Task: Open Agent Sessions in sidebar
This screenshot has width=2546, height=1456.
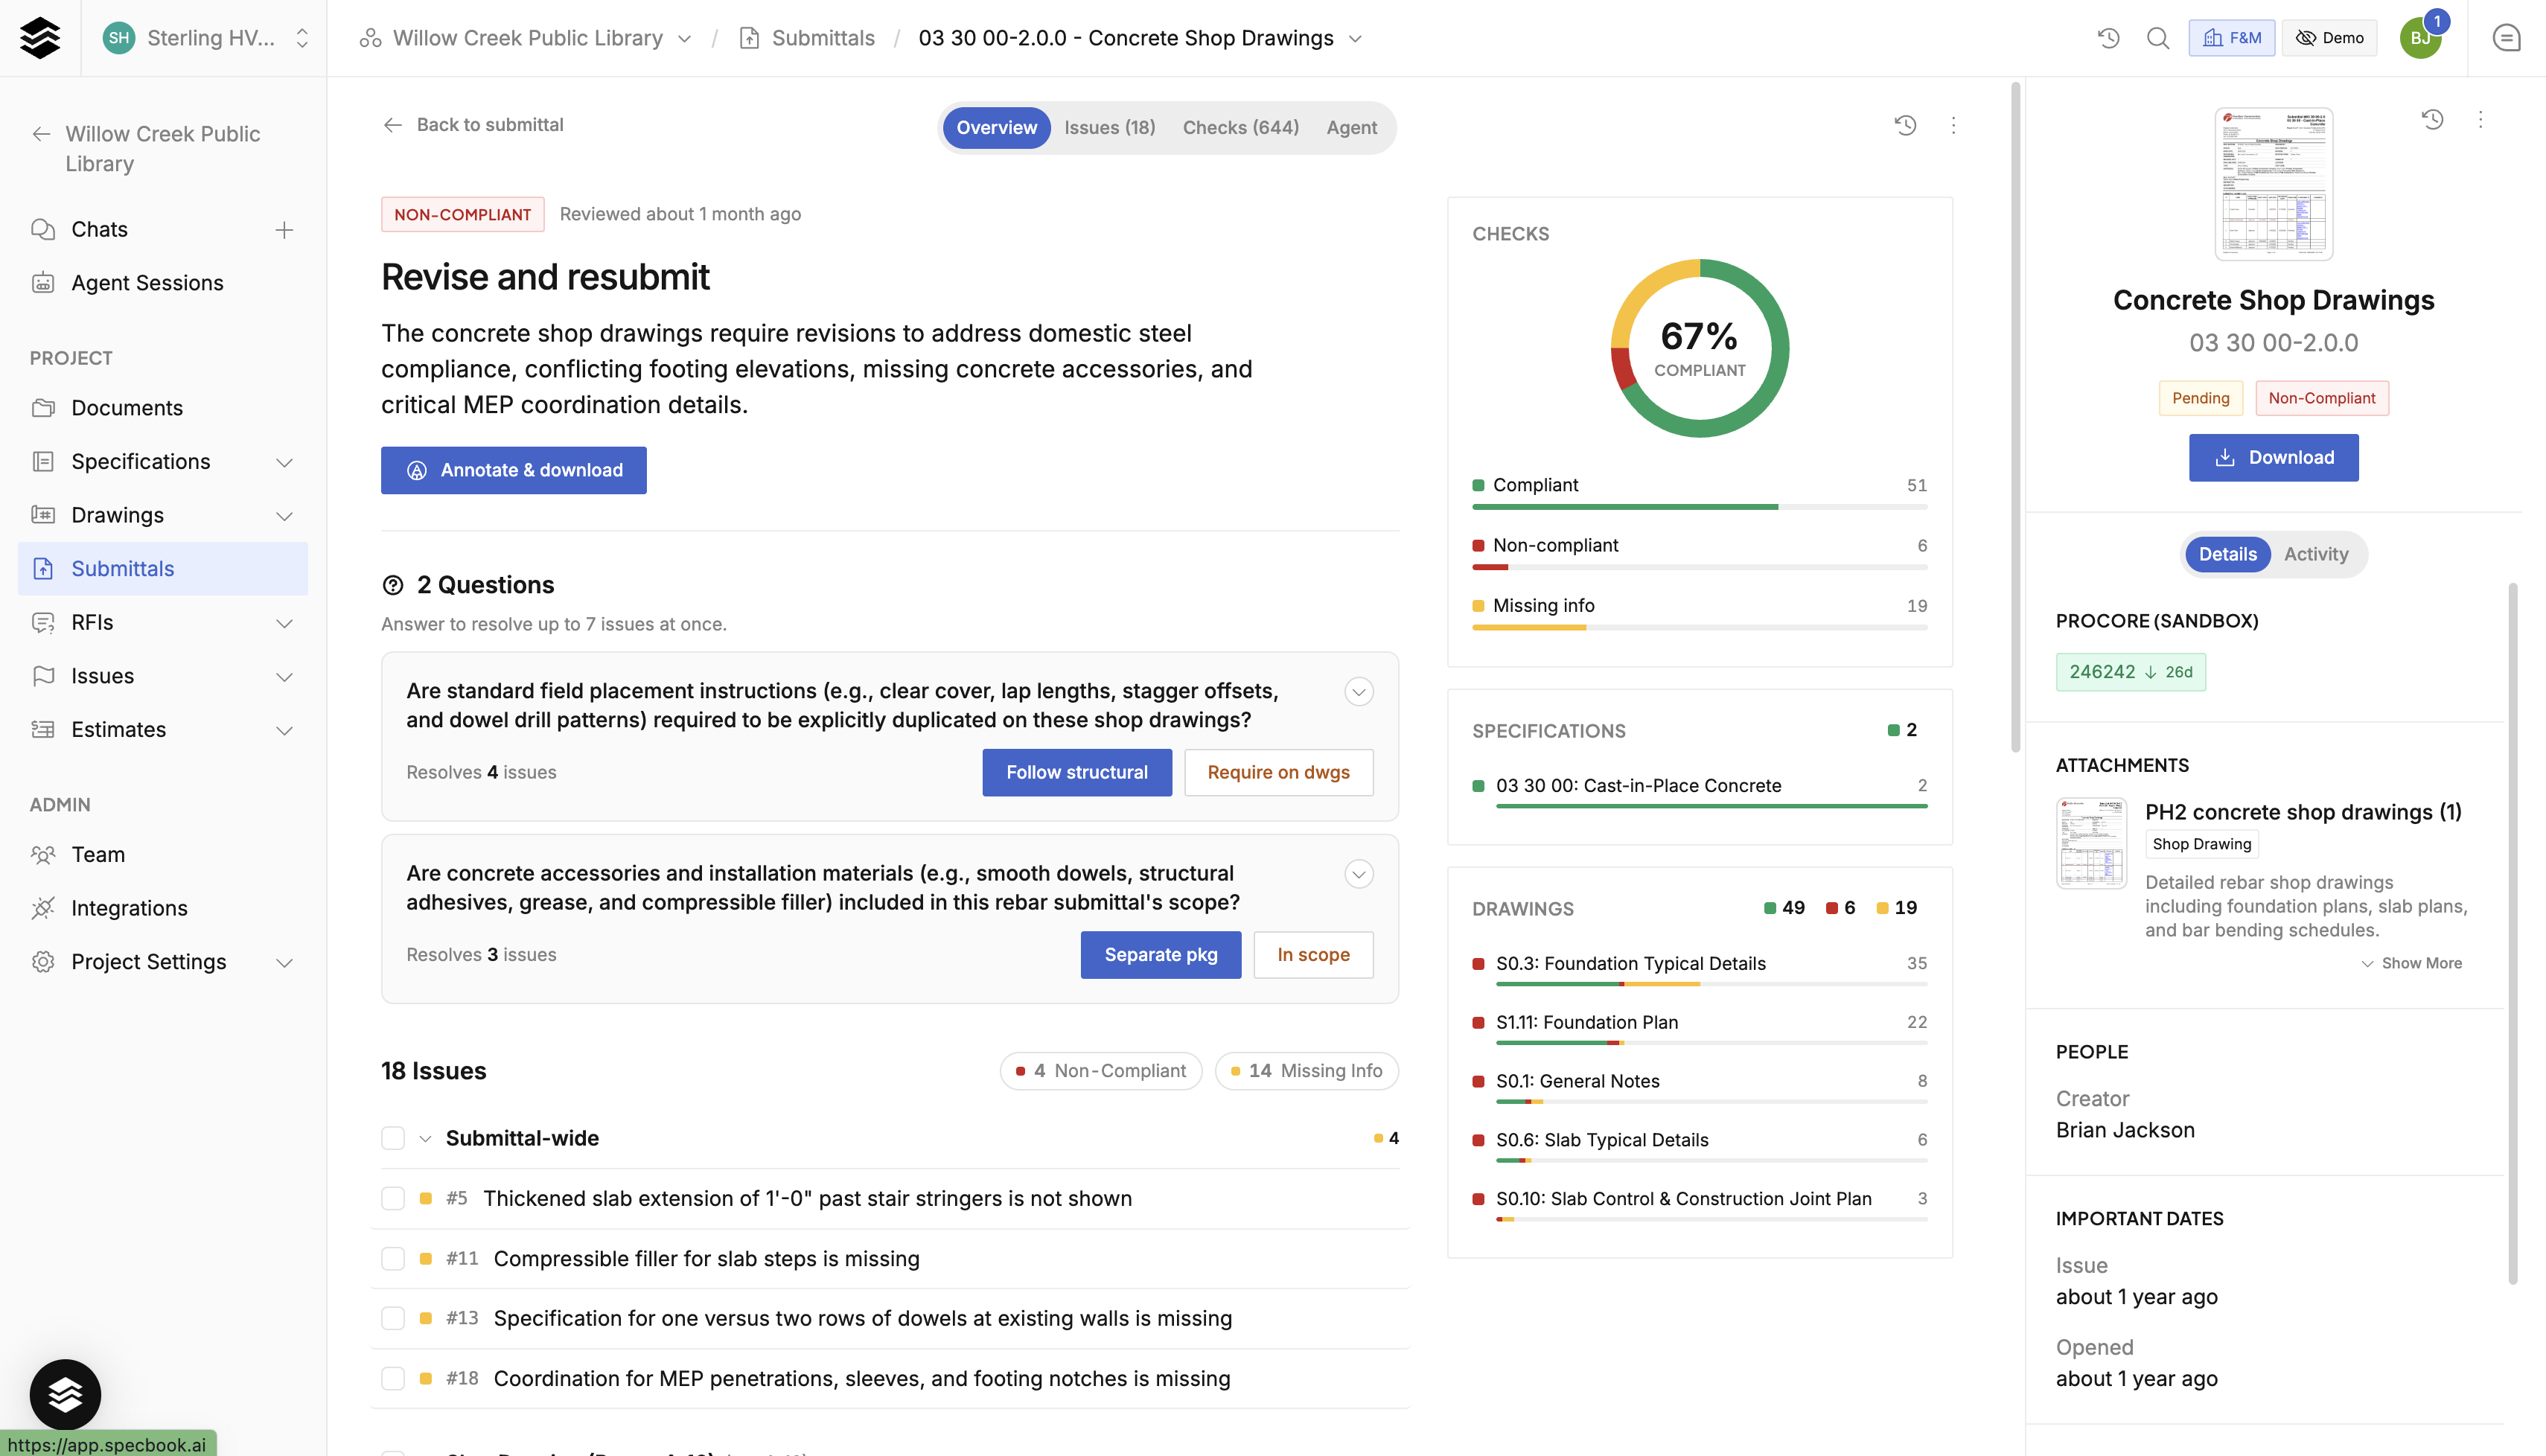Action: point(163,283)
